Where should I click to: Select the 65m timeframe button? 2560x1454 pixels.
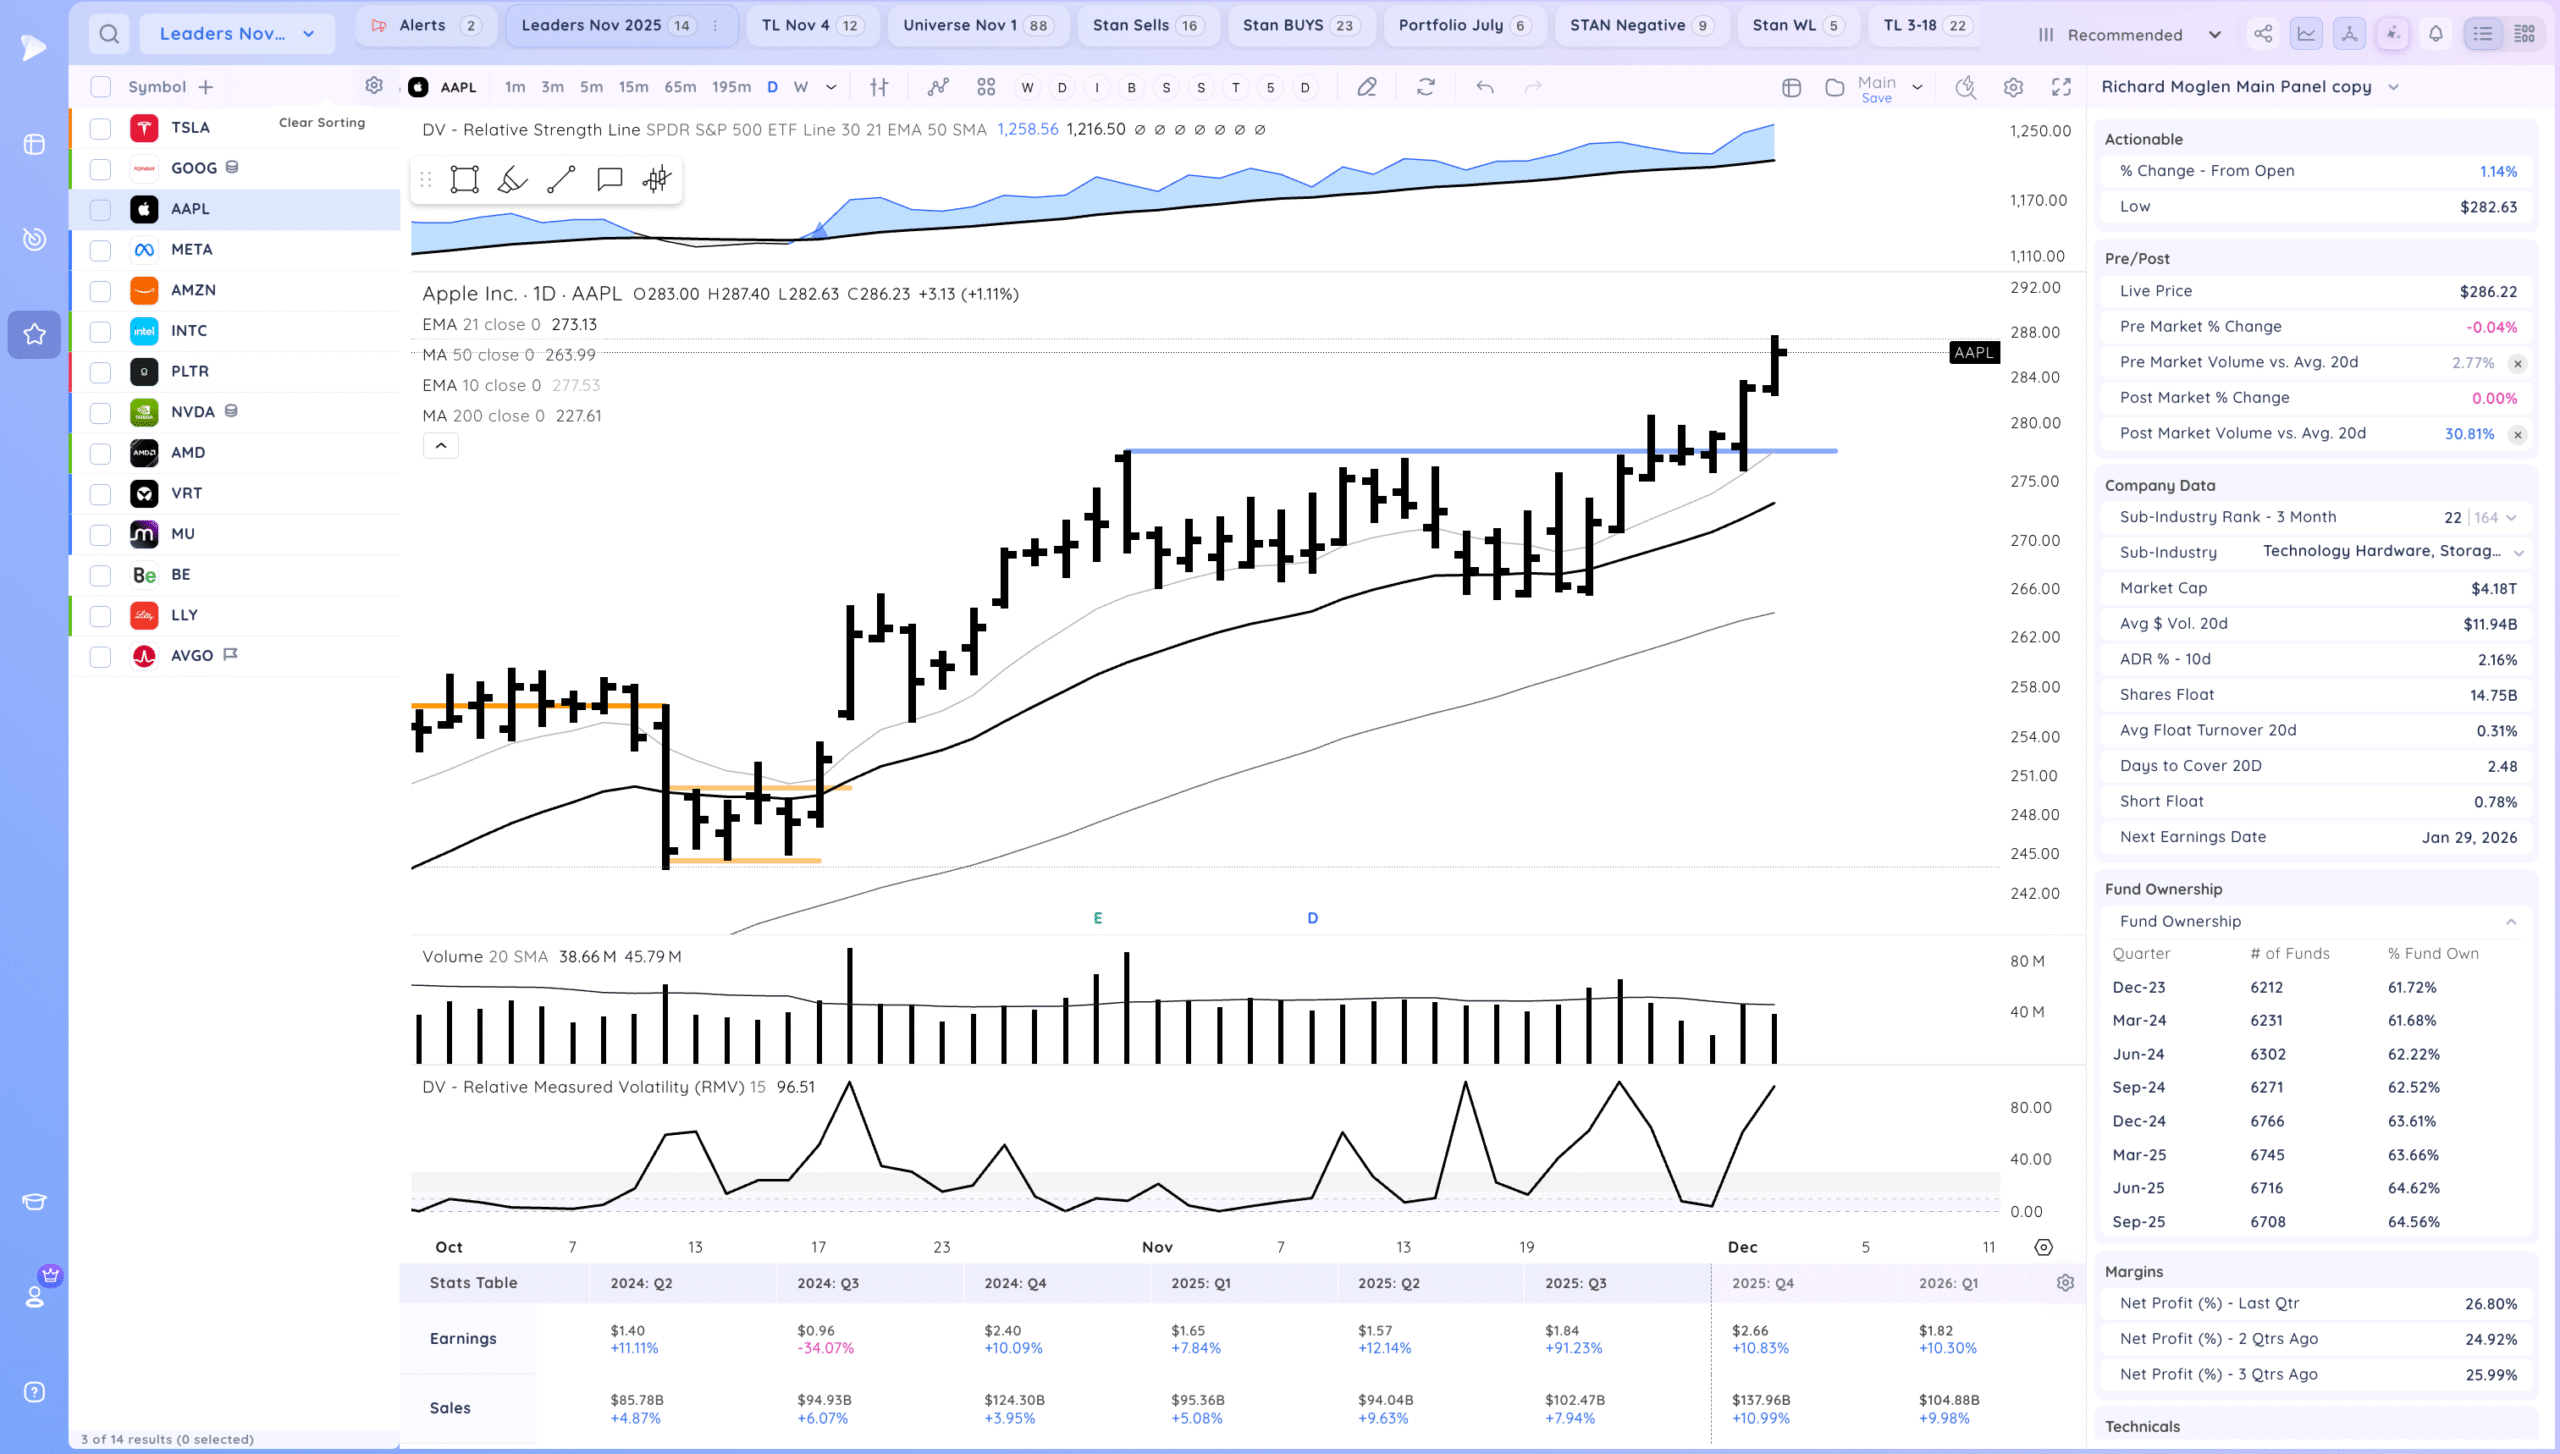pos(680,87)
